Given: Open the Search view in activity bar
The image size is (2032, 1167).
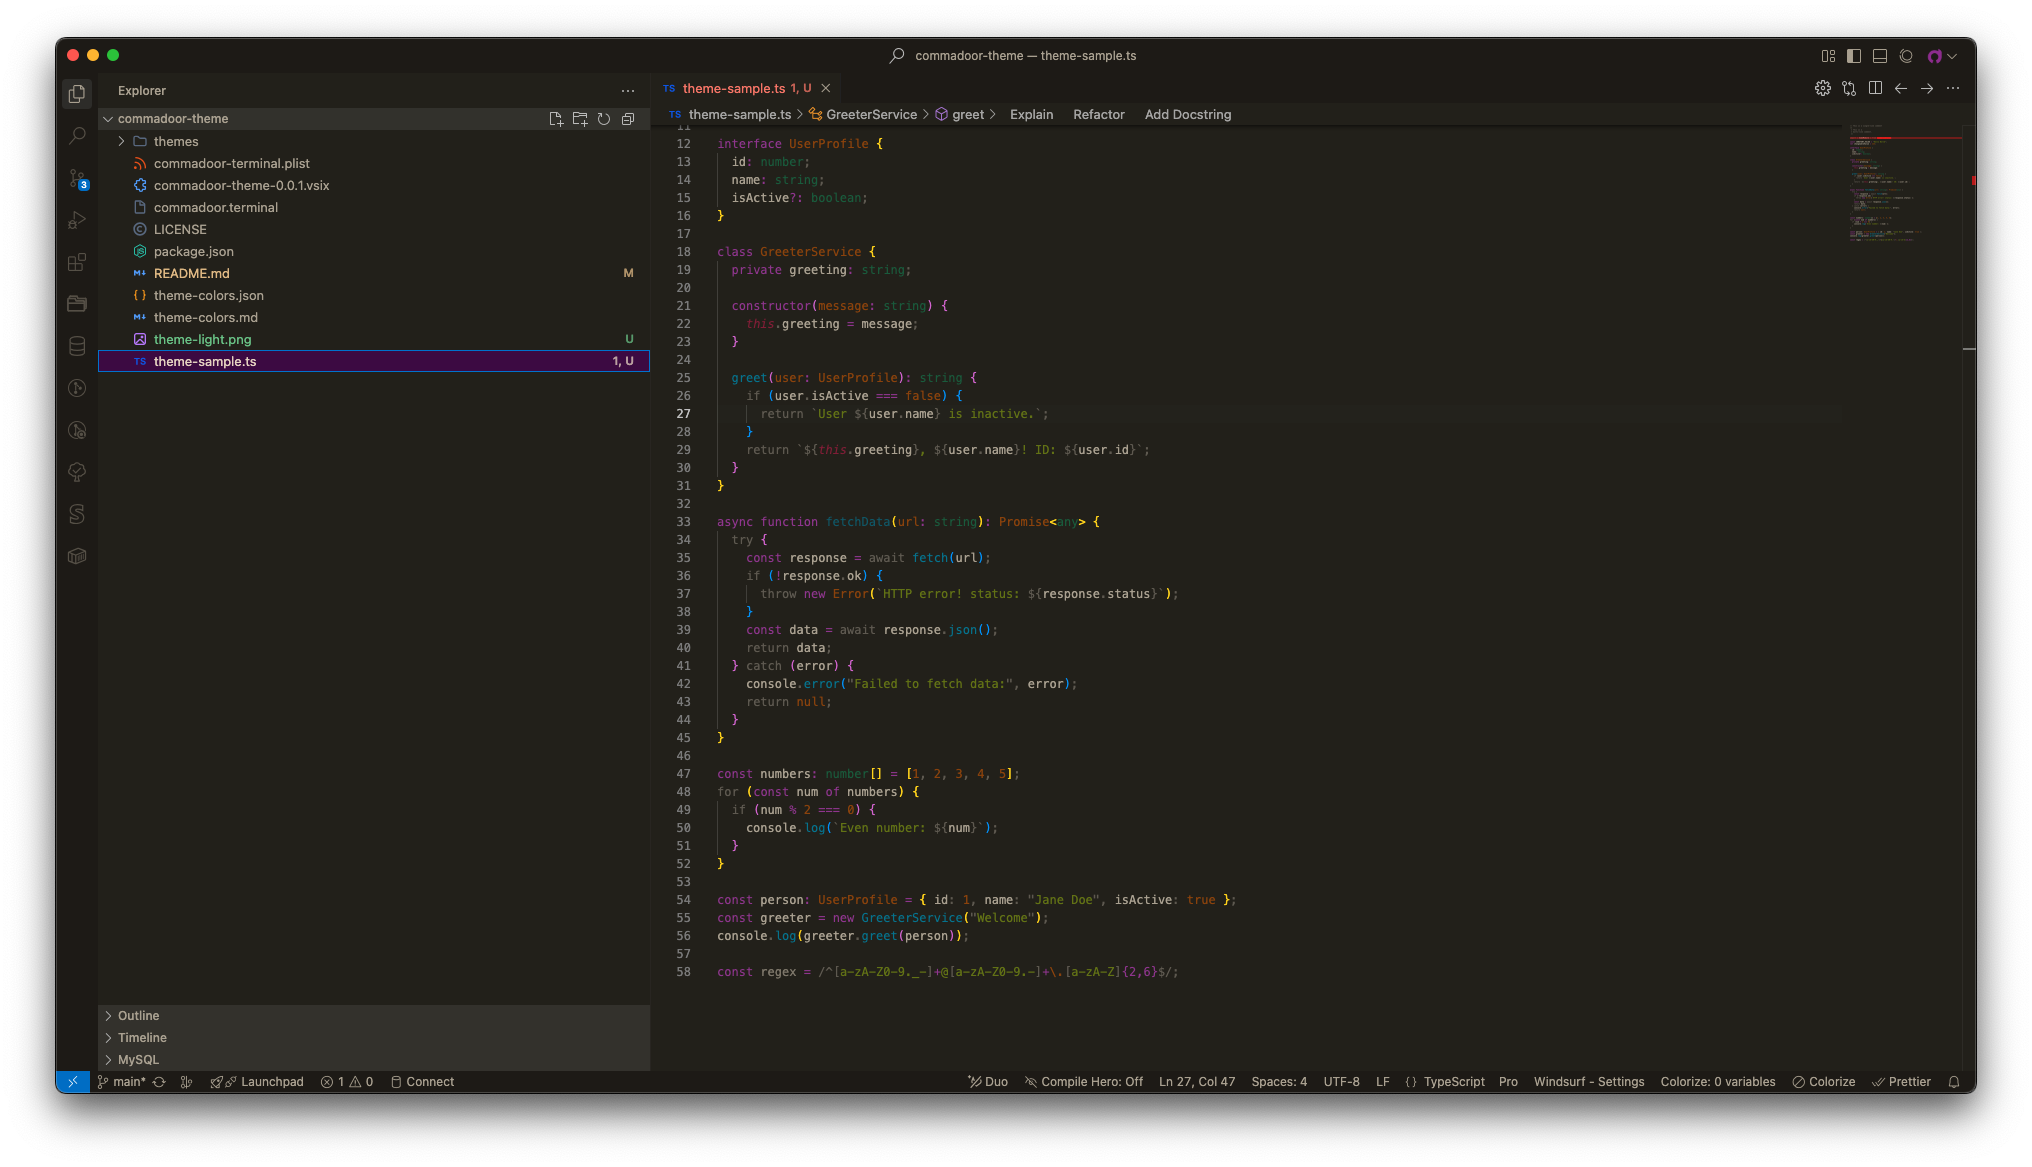Looking at the screenshot, I should coord(77,136).
